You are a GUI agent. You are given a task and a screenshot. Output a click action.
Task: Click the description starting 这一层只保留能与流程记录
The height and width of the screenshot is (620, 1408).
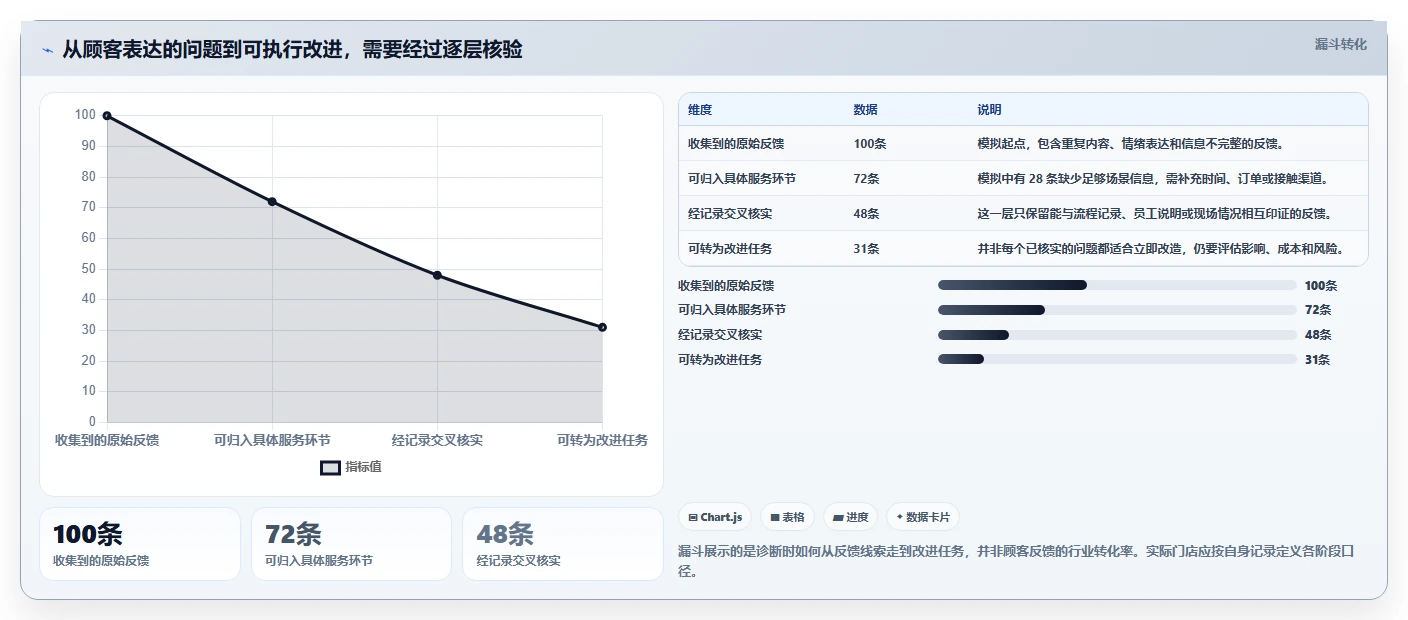pos(1154,214)
